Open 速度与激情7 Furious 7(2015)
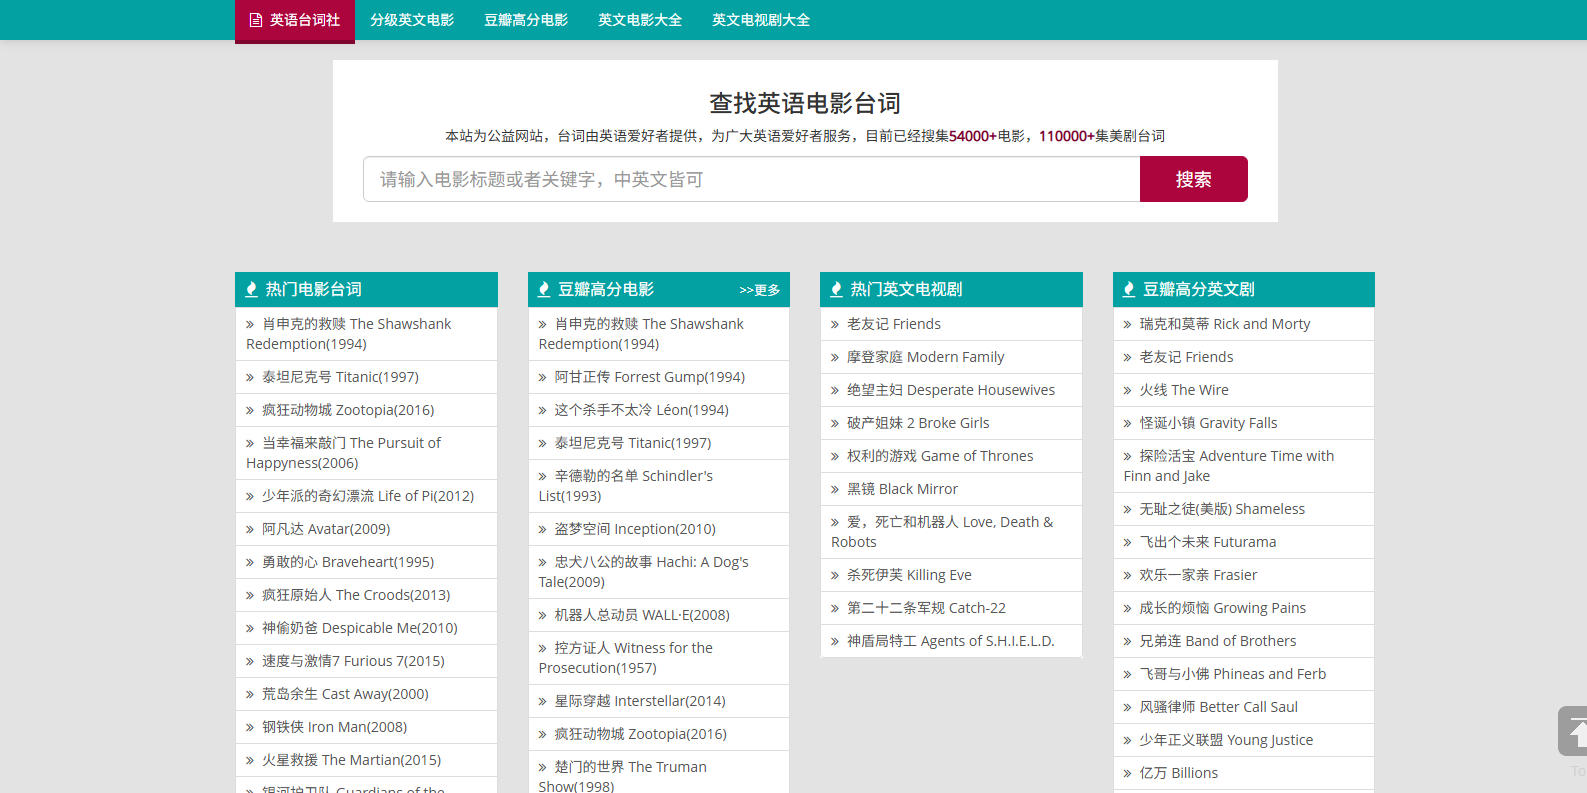This screenshot has width=1587, height=793. click(353, 661)
